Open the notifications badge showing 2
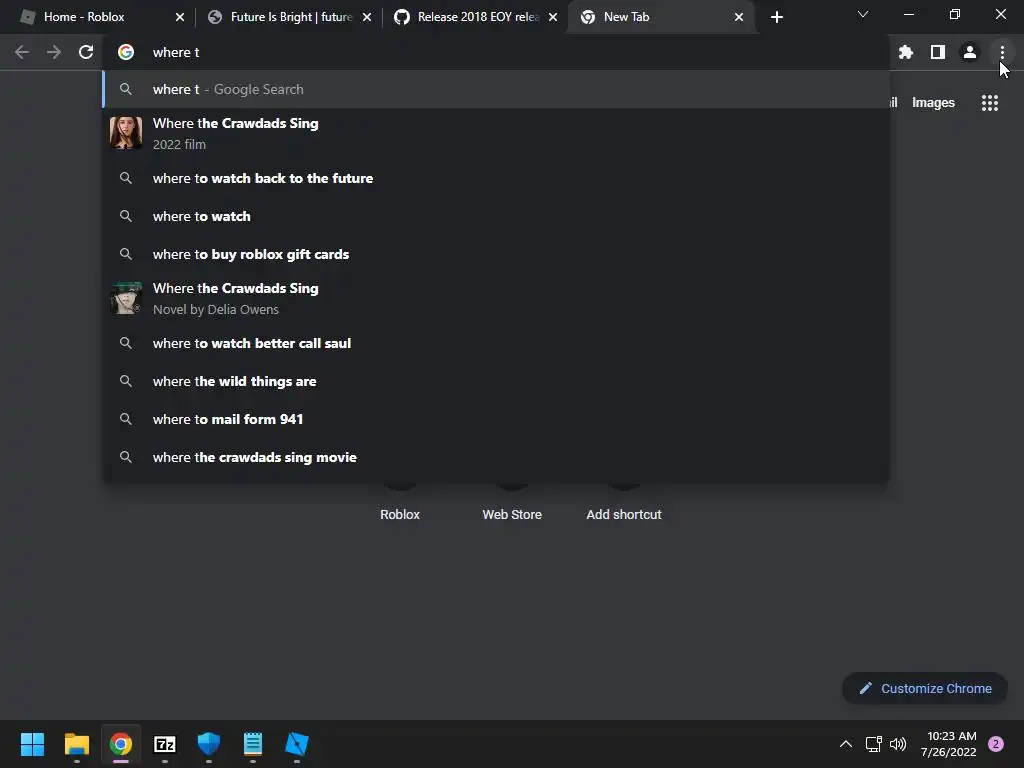 (x=996, y=744)
